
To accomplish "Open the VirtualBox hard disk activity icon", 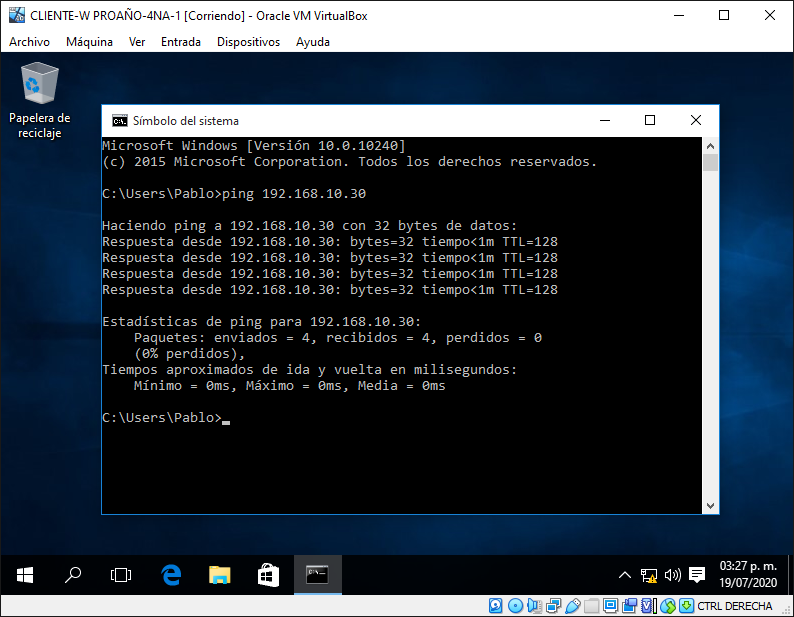I will pyautogui.click(x=495, y=605).
